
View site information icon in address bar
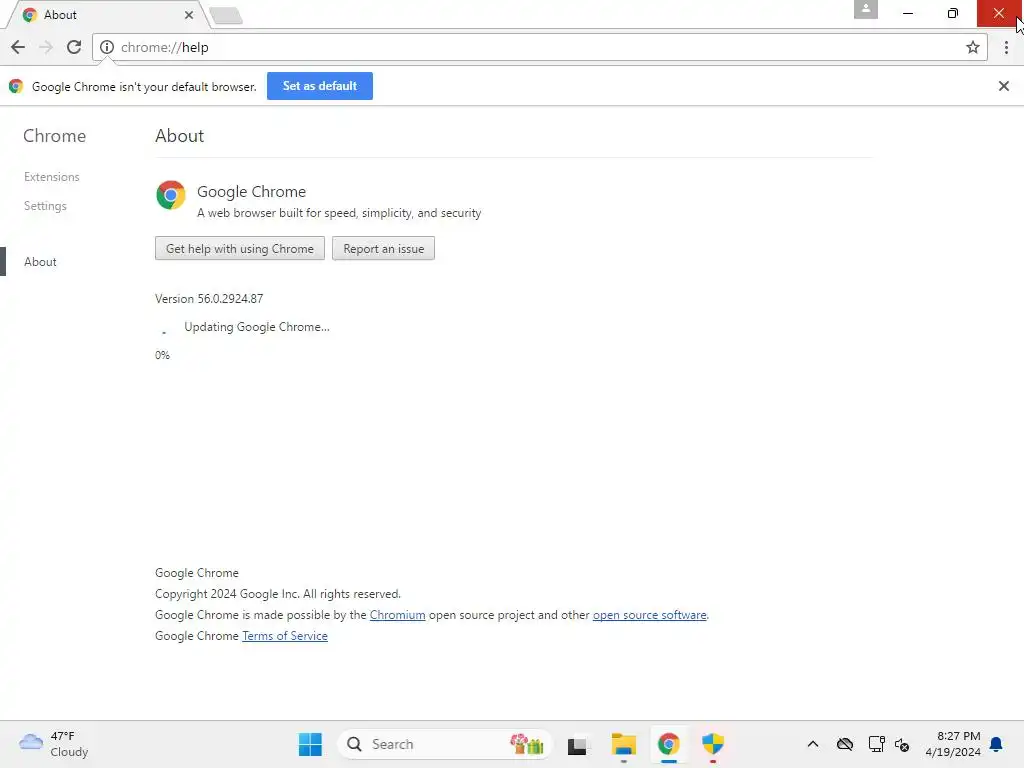pos(107,47)
